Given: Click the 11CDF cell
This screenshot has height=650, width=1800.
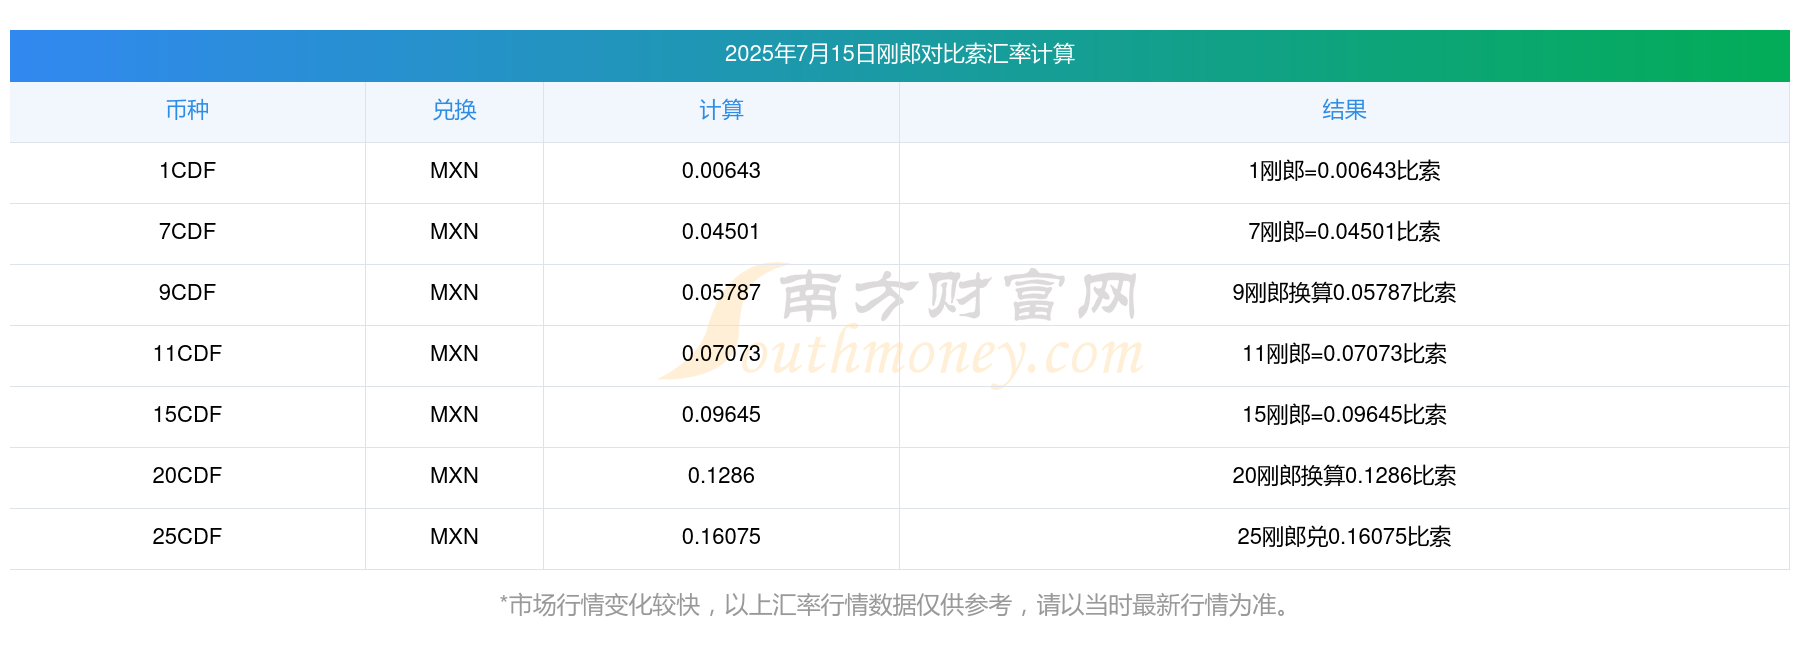Looking at the screenshot, I should pyautogui.click(x=187, y=354).
